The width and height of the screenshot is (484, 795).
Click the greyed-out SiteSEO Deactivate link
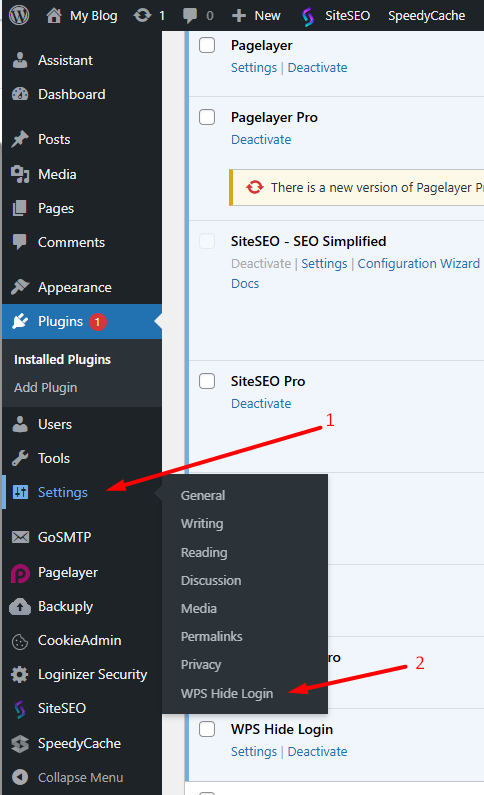coord(261,264)
